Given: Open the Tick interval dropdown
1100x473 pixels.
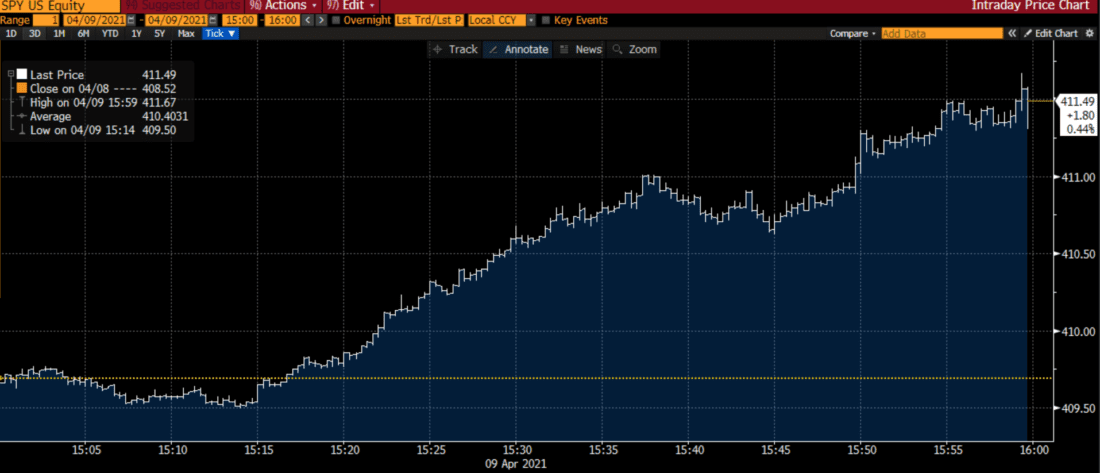Looking at the screenshot, I should click(221, 33).
